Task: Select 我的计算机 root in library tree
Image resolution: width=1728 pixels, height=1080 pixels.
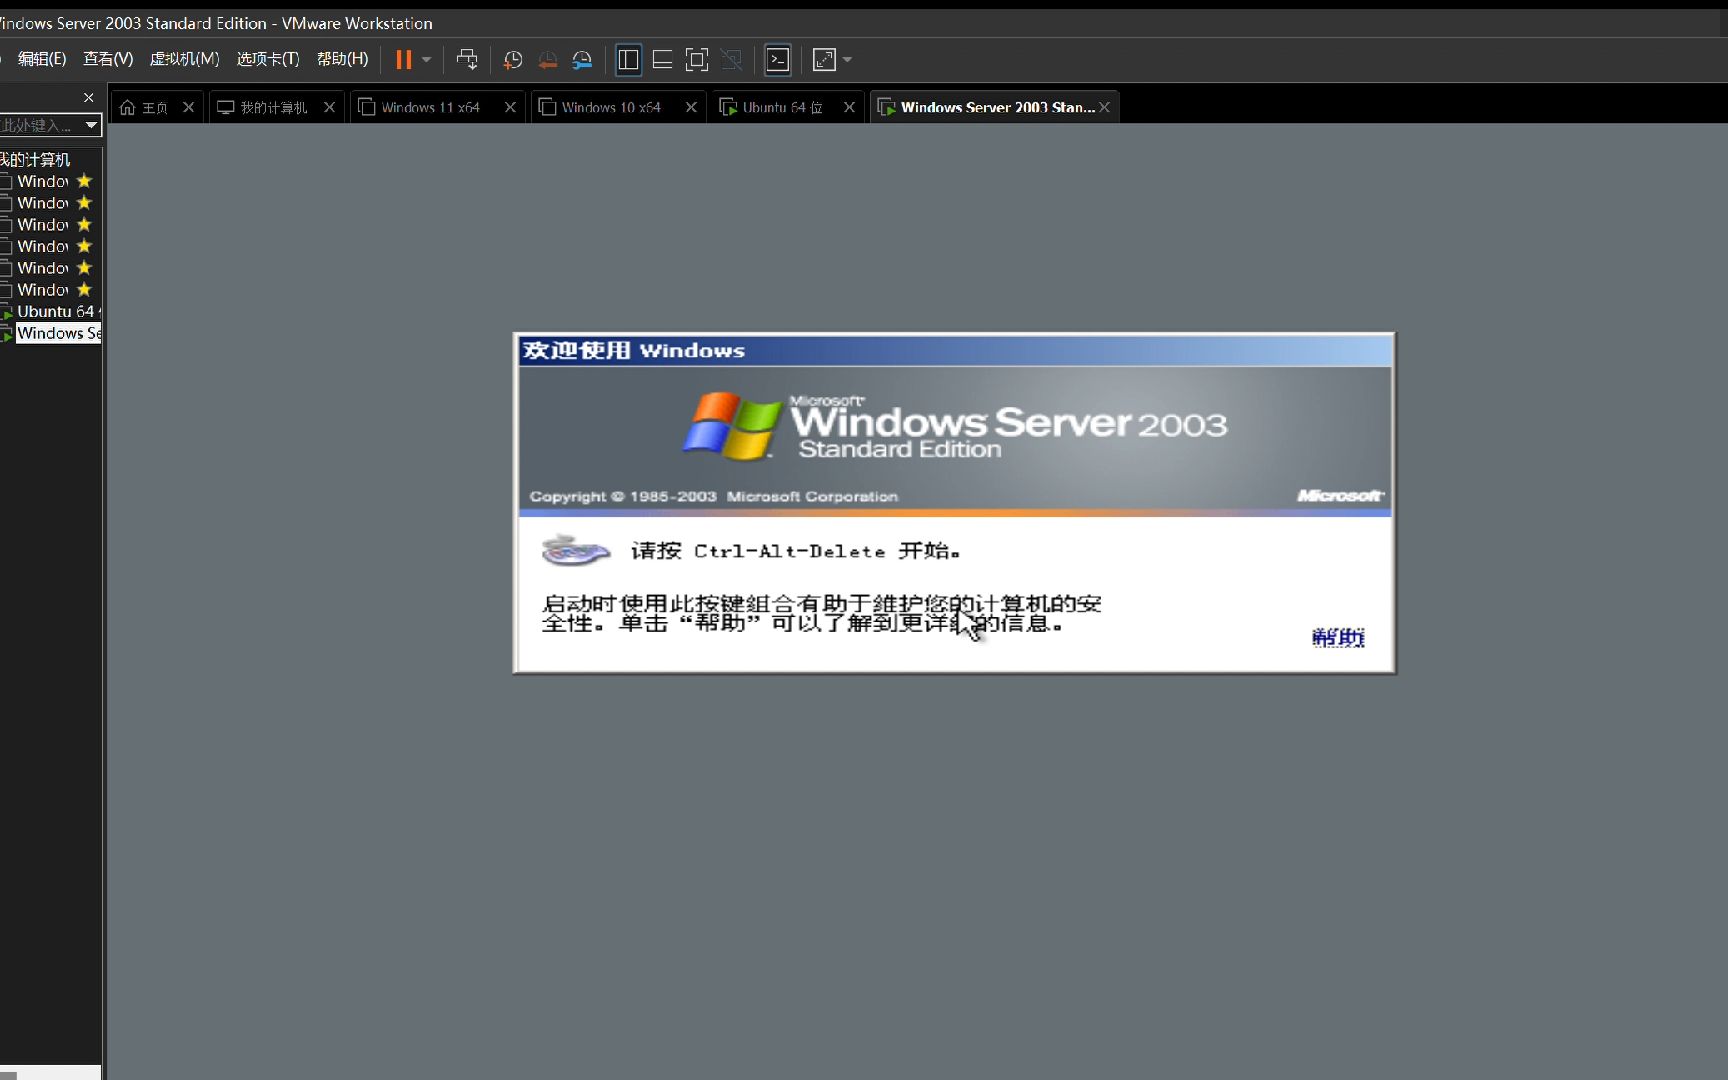Action: pos(36,159)
